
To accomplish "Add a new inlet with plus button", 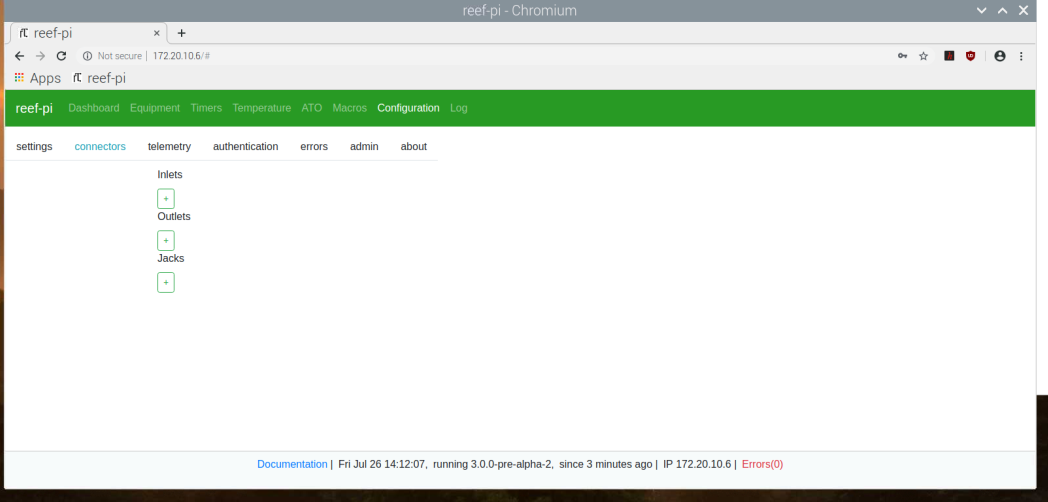I will [166, 199].
